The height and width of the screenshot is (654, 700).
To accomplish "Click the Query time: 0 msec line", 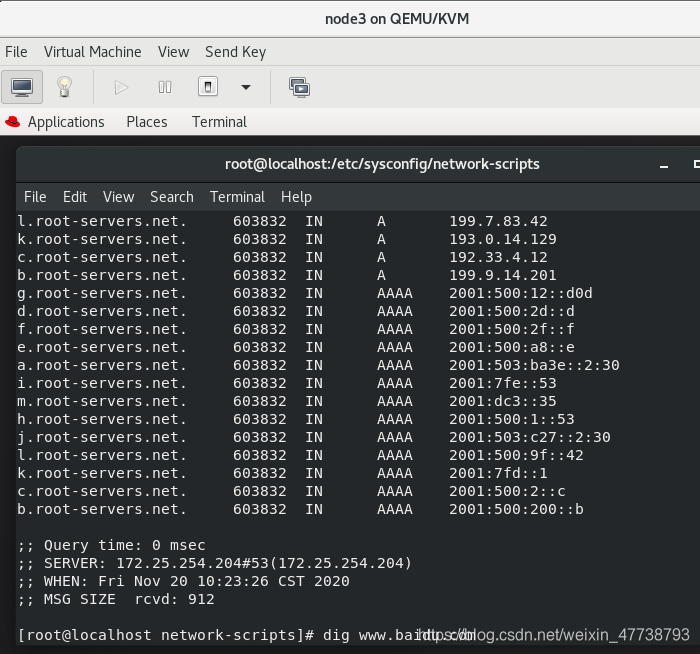I will pos(112,546).
